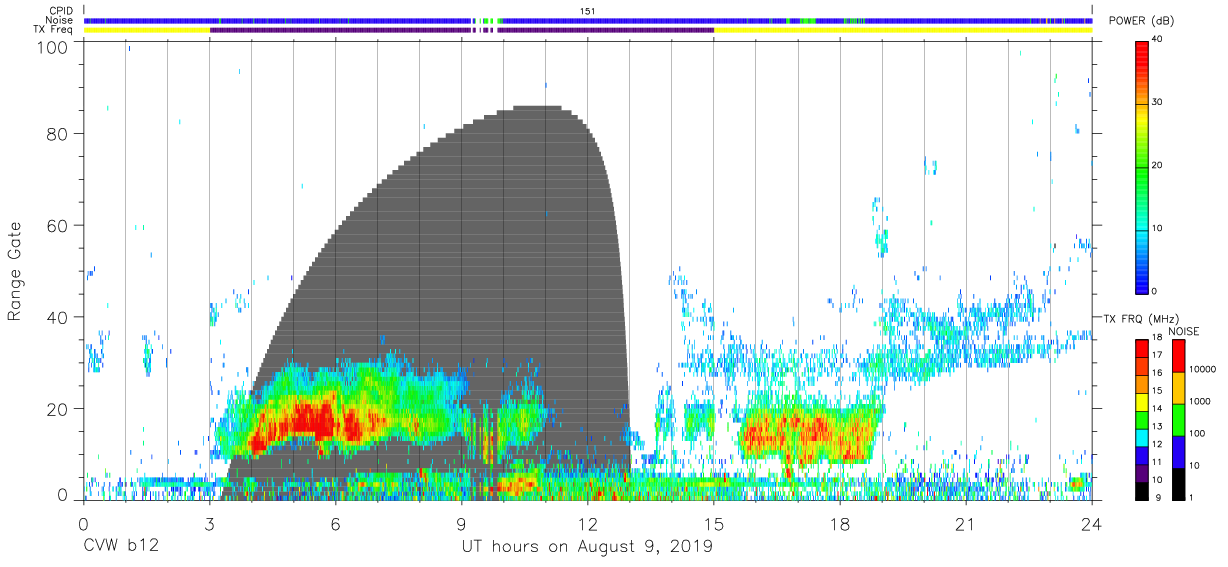This screenshot has height=567, width=1228.
Task: Click the '1000' label on NOISE legend
Action: point(1201,401)
